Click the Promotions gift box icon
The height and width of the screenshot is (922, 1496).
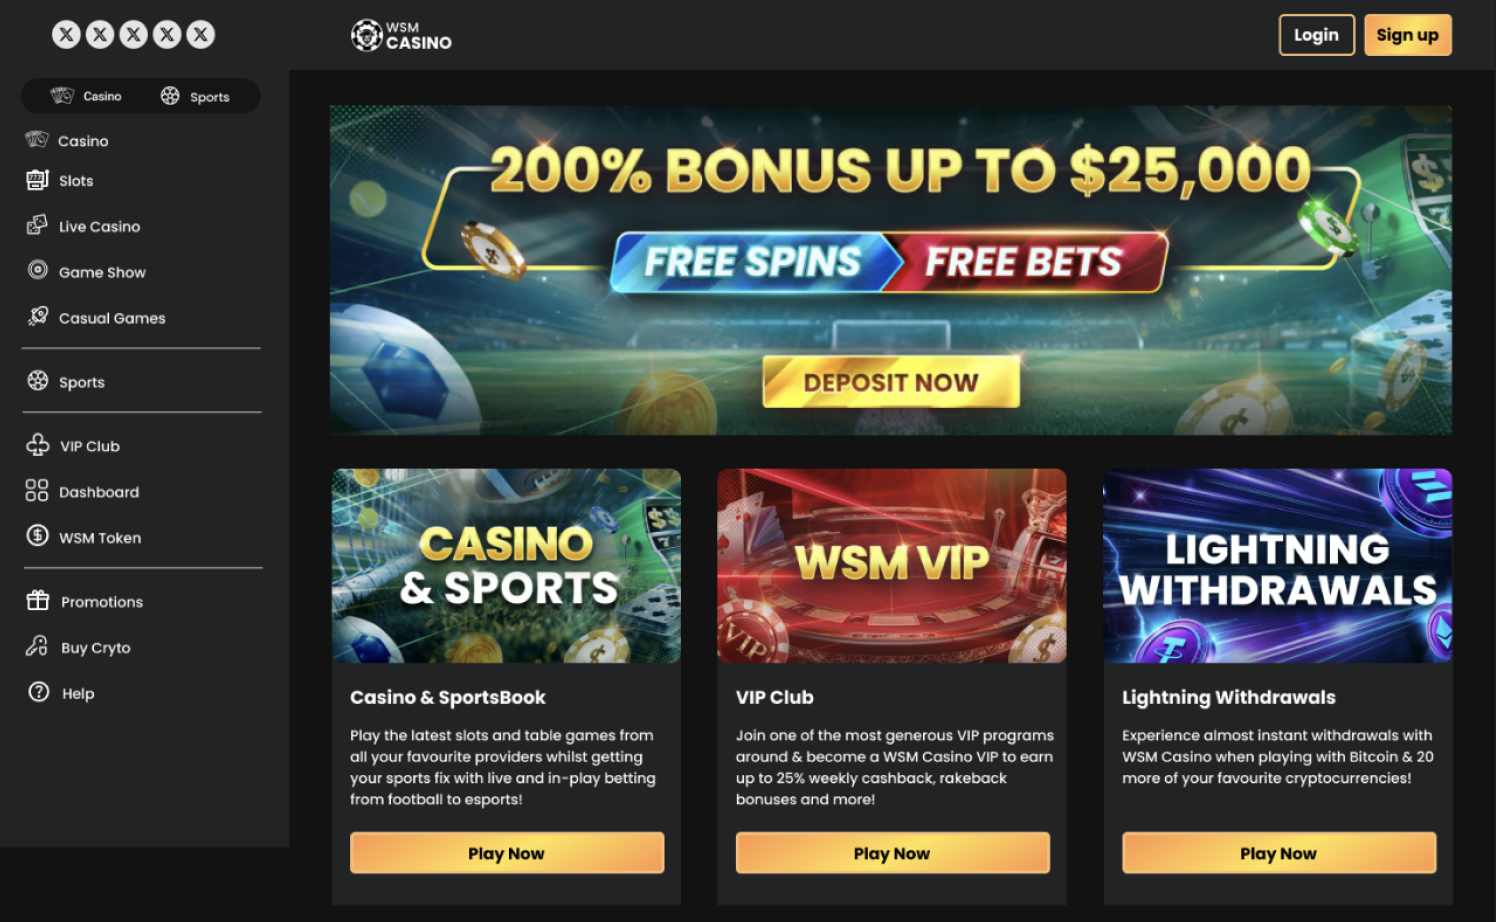(x=38, y=600)
